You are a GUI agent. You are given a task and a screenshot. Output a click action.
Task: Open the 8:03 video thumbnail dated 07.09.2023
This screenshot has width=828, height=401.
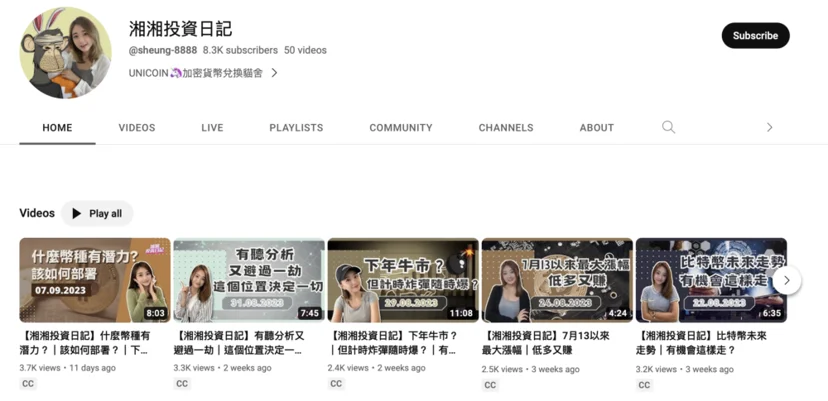pyautogui.click(x=95, y=280)
